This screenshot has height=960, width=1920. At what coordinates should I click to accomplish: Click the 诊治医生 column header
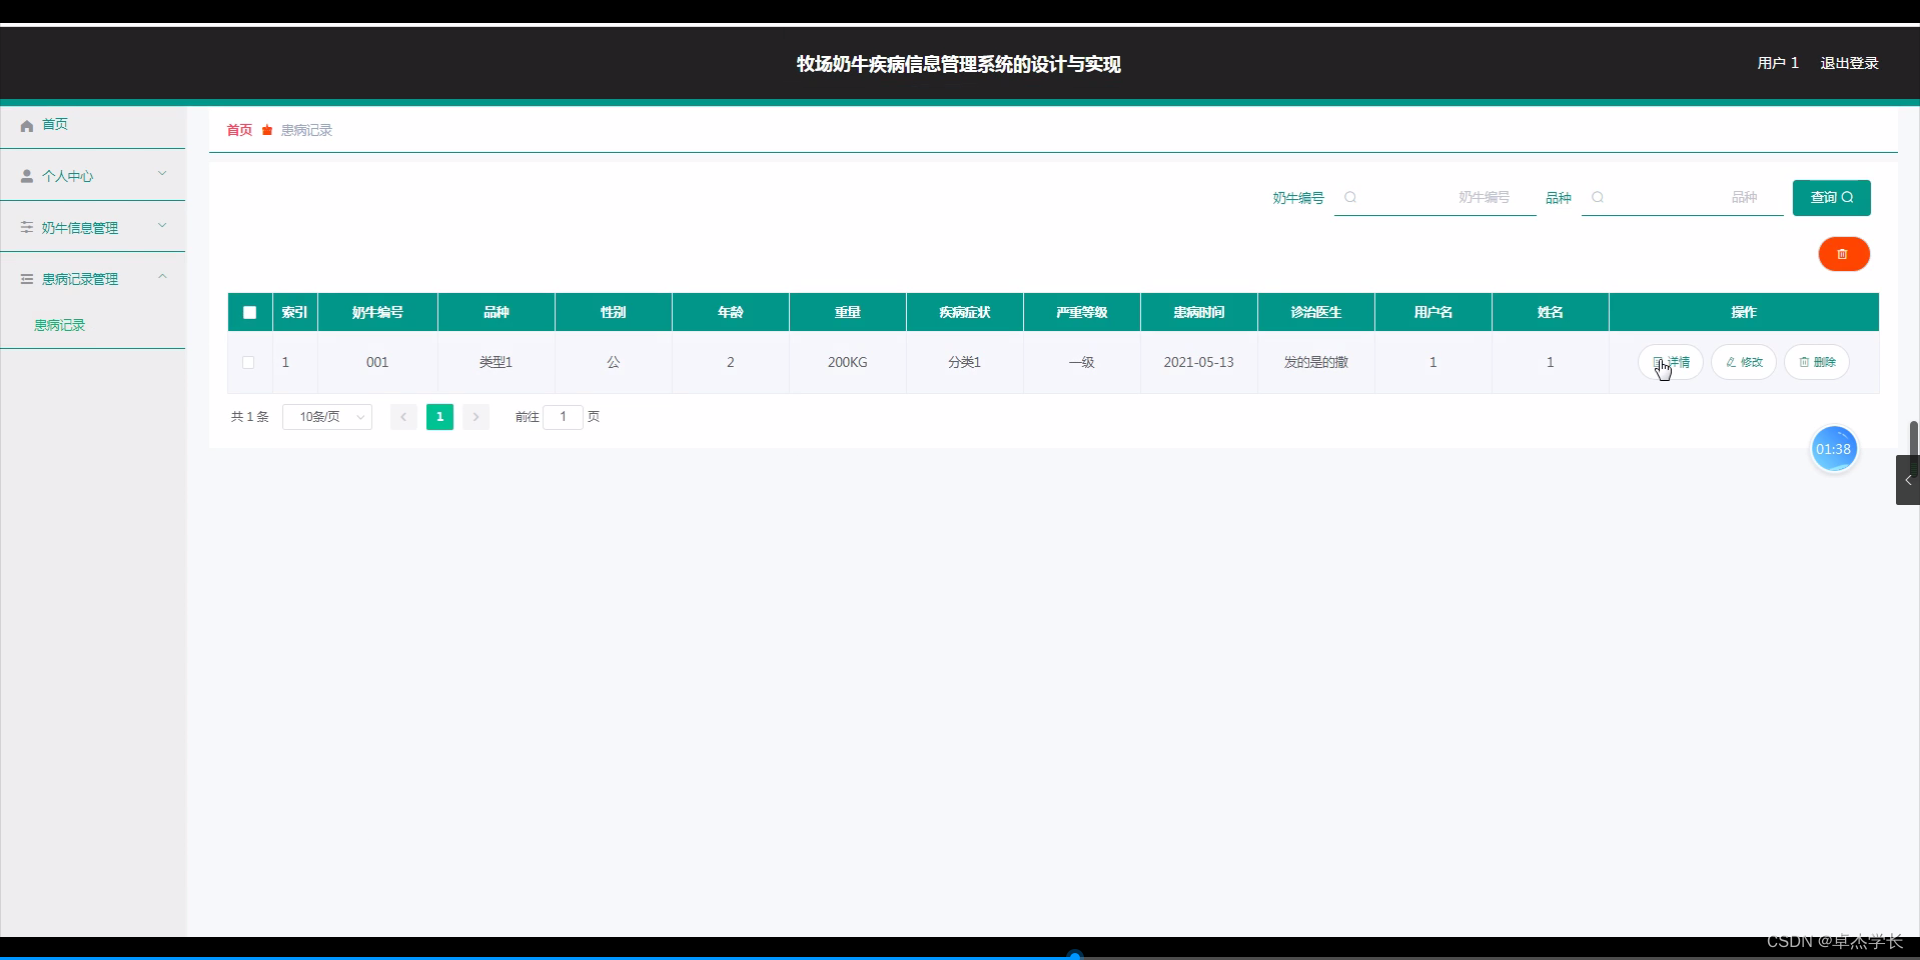1316,312
